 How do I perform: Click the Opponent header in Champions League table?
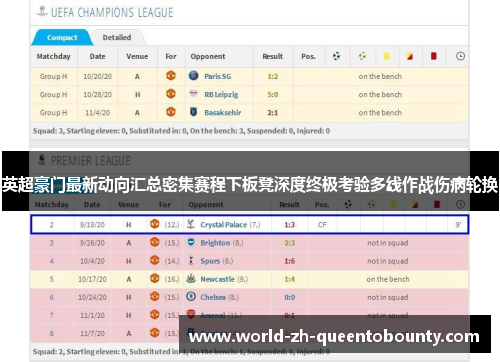[208, 56]
